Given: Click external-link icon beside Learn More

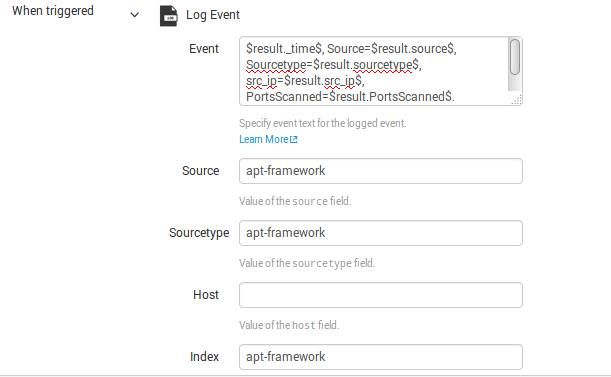Looking at the screenshot, I should (294, 140).
